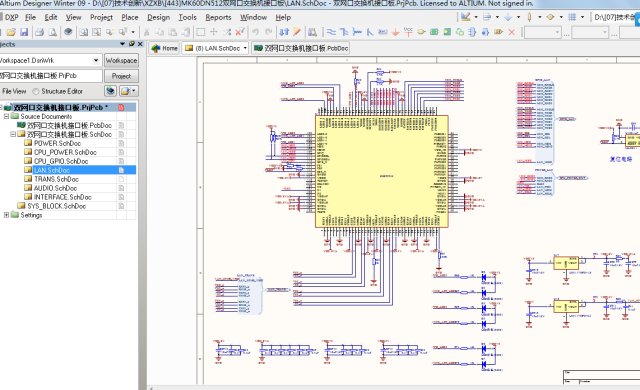Select CPU_GPIO.SchDoc in the project tree
640x390 pixels.
[x=61, y=161]
